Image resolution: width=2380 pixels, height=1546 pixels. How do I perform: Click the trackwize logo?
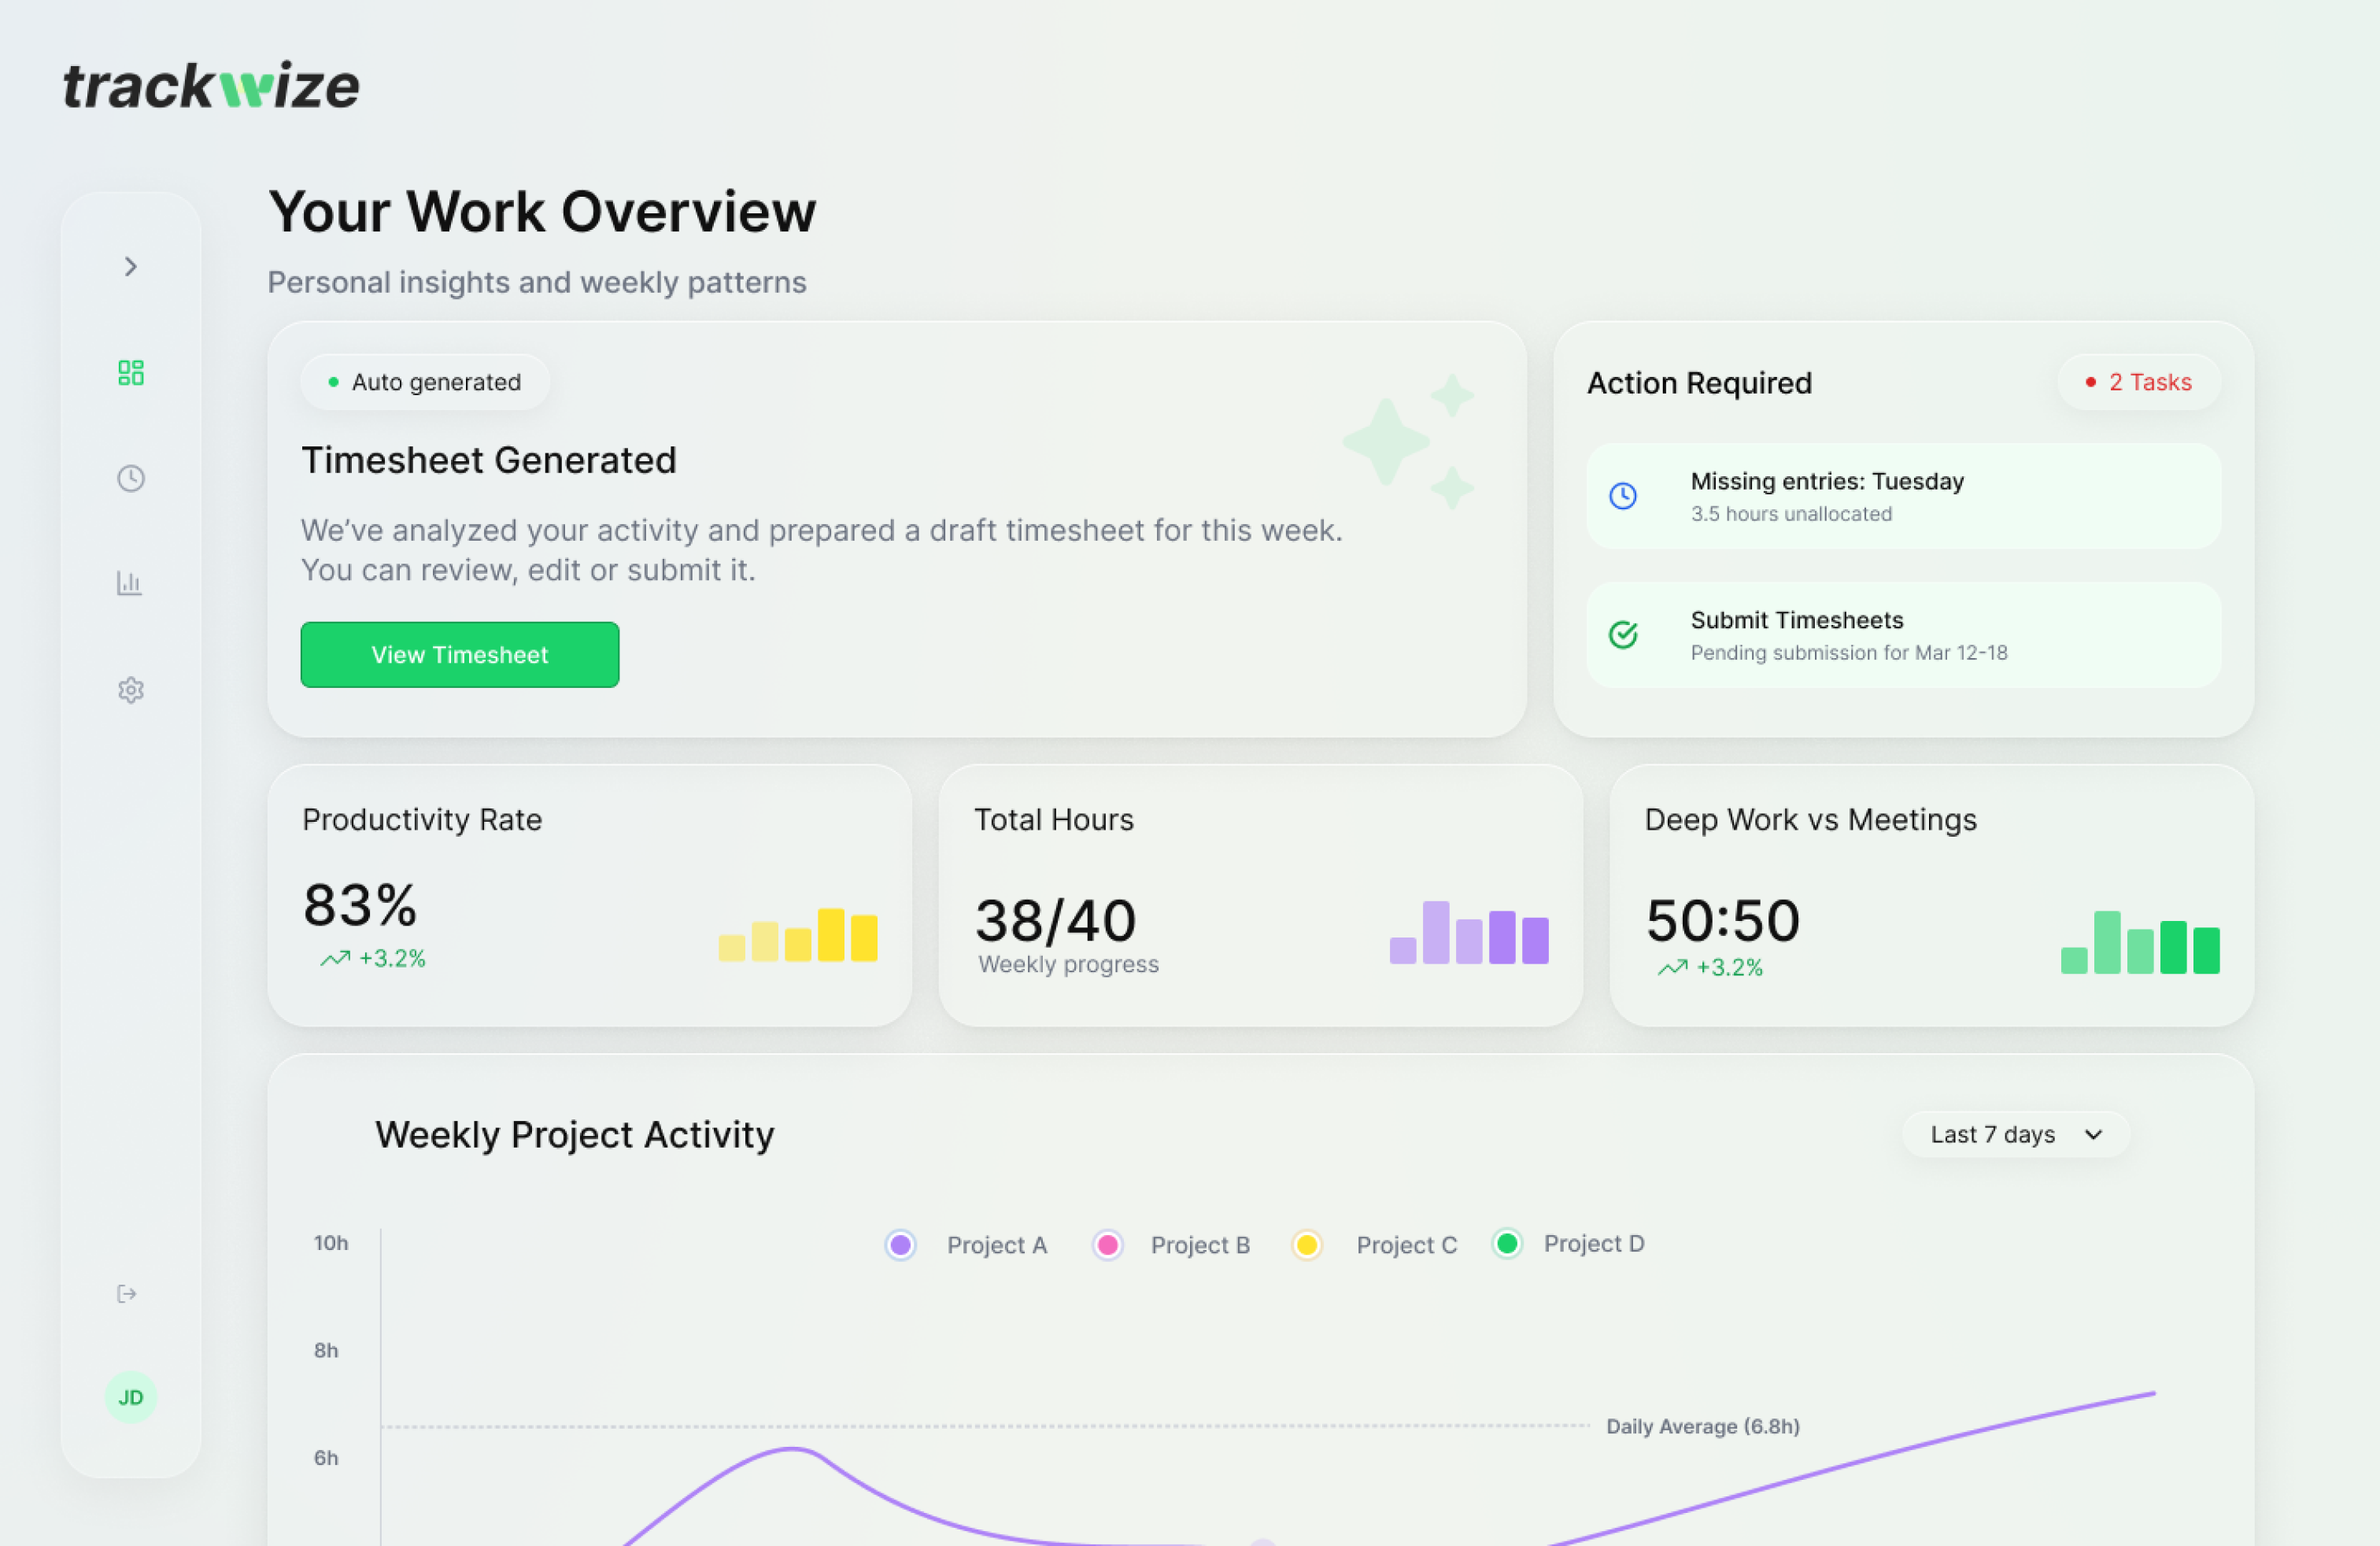[x=211, y=86]
